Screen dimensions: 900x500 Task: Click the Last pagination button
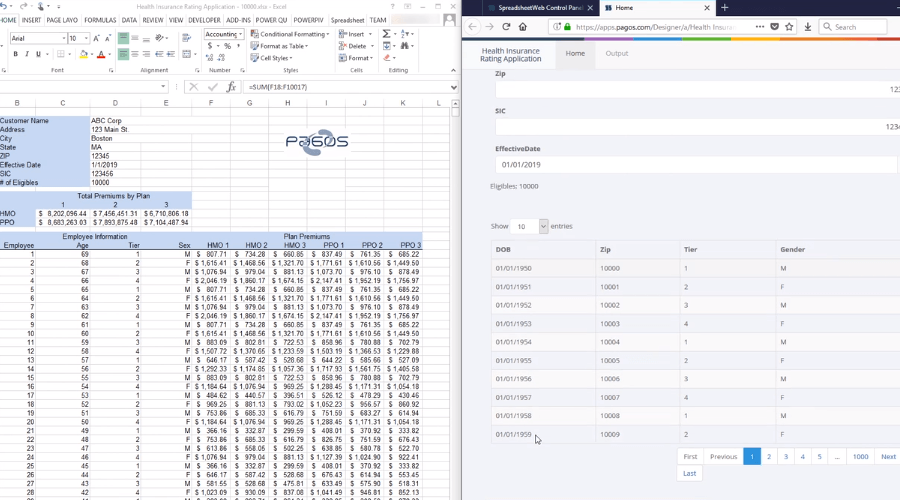(x=689, y=473)
